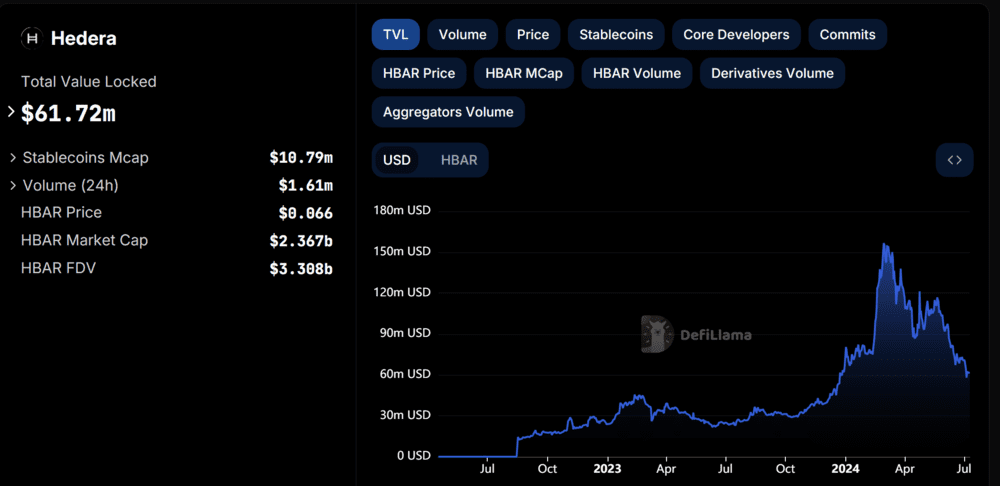Switch chart denomination to HBAR
The width and height of the screenshot is (1000, 486).
click(459, 160)
